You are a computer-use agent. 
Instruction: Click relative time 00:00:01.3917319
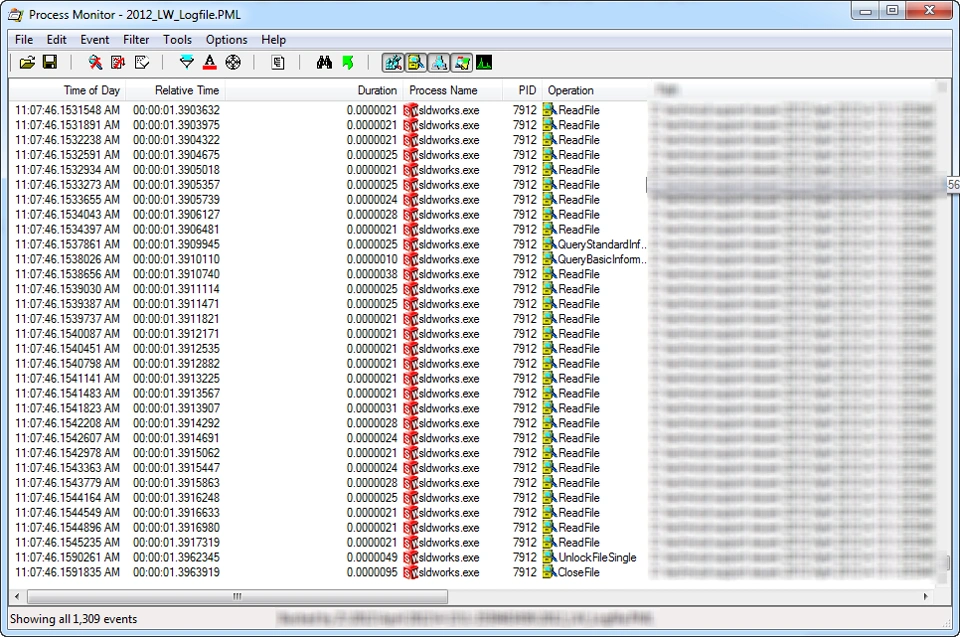click(x=176, y=543)
